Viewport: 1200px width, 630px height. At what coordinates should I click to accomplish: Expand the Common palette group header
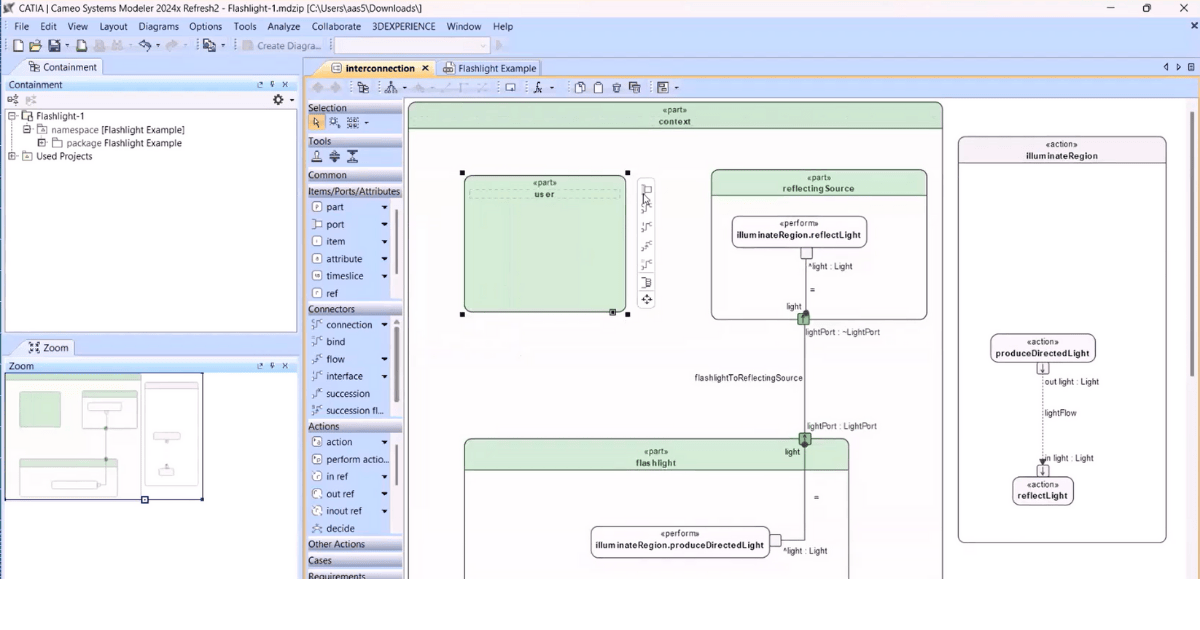pyautogui.click(x=354, y=175)
